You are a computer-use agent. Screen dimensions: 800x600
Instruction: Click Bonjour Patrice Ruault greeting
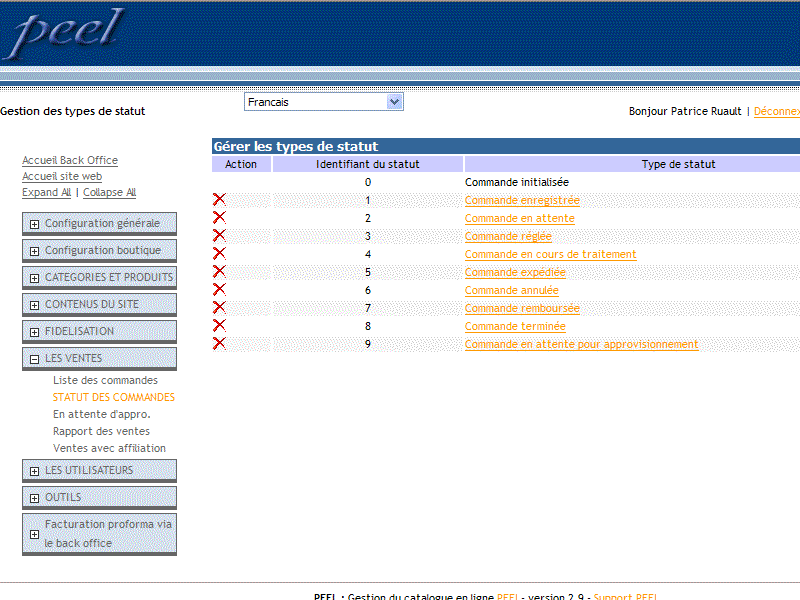685,111
